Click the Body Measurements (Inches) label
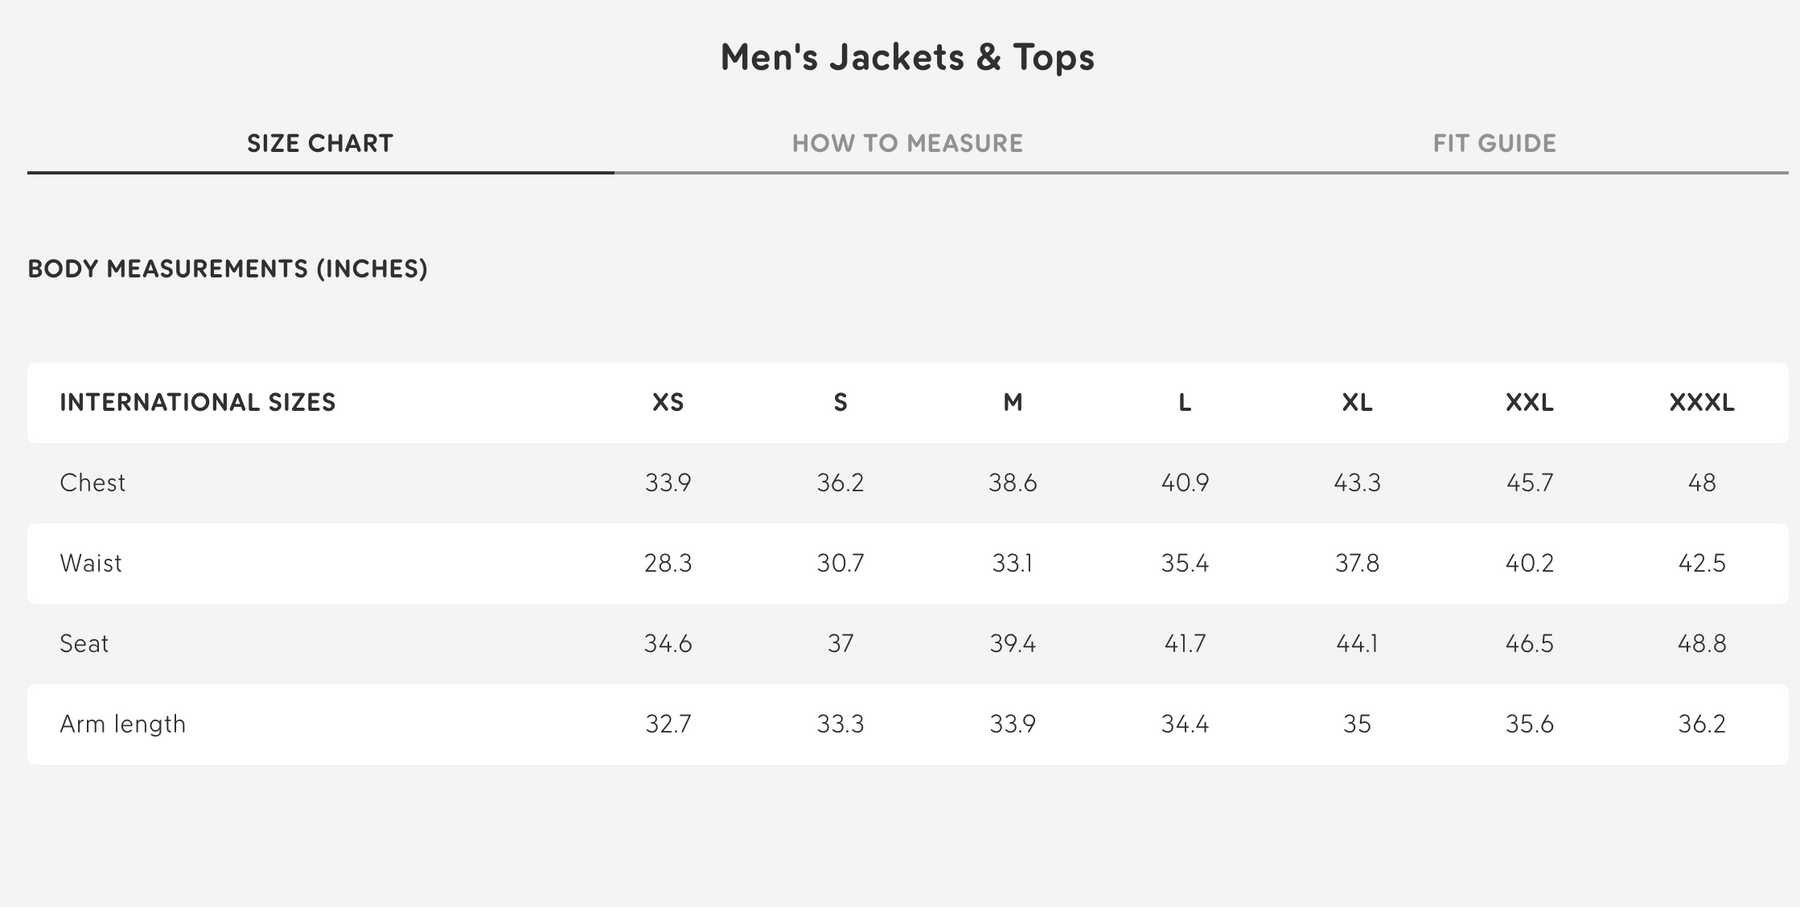Viewport: 1800px width, 907px height. tap(228, 269)
